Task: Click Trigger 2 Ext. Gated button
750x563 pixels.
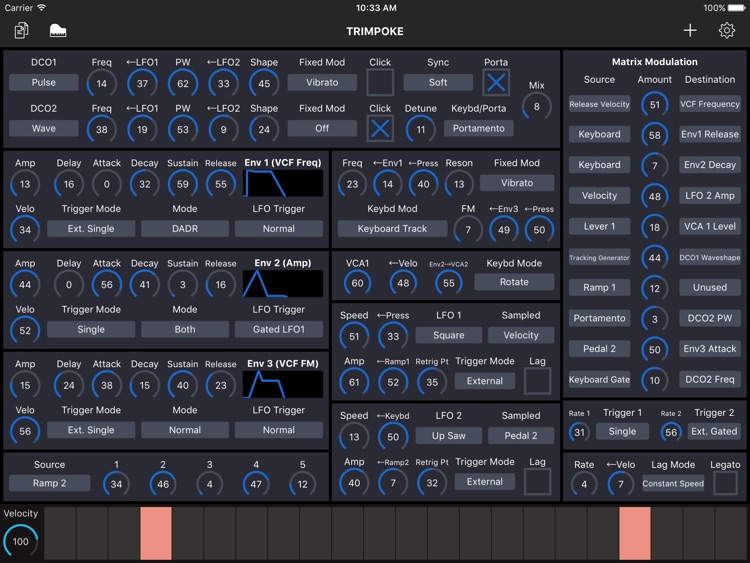Action: pos(714,431)
